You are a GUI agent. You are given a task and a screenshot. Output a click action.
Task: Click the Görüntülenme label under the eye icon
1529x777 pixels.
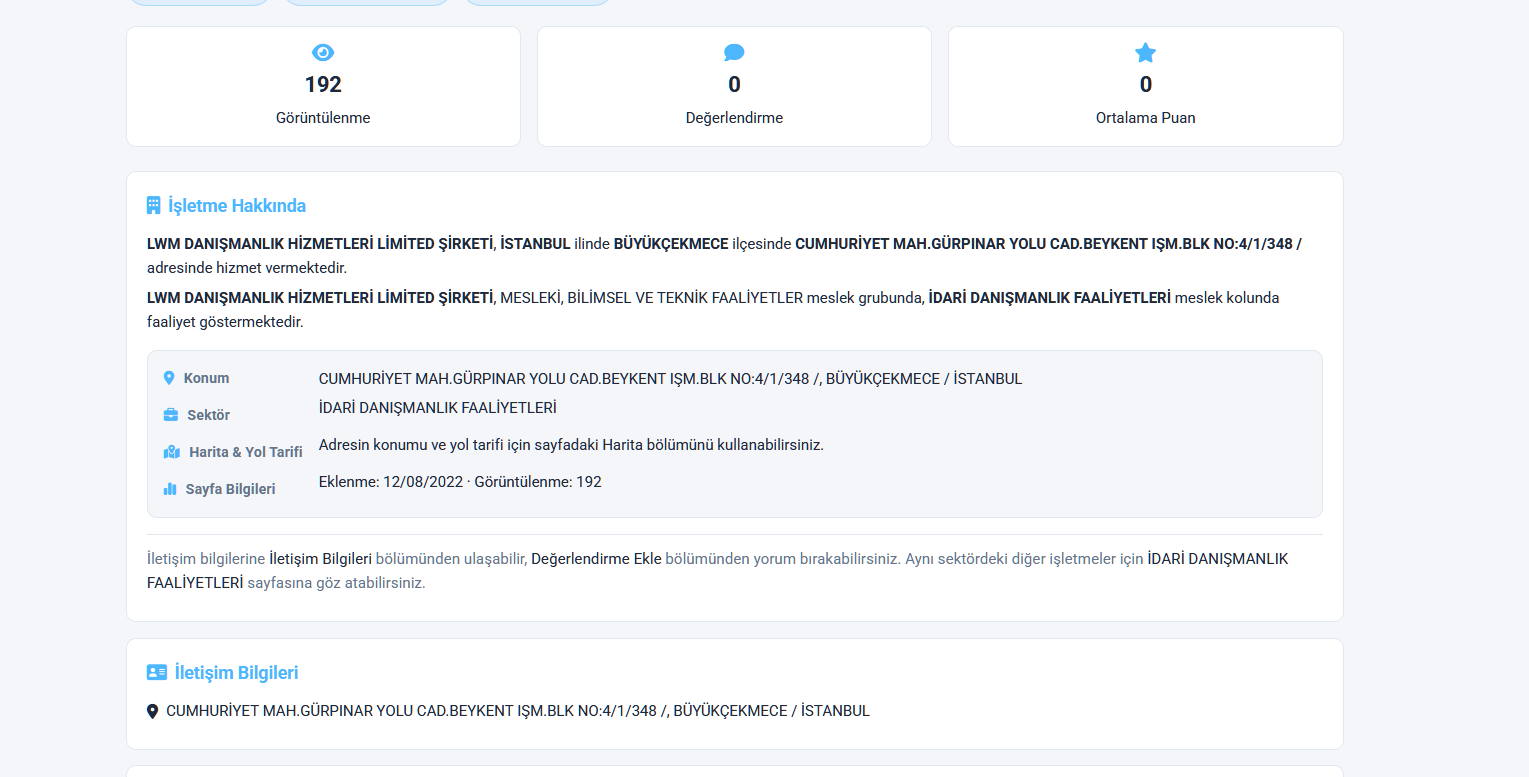(323, 118)
